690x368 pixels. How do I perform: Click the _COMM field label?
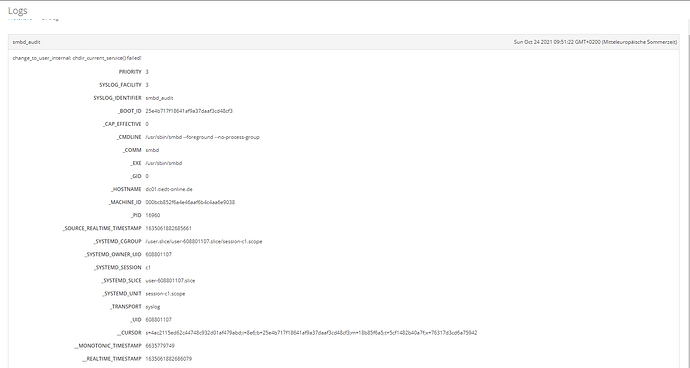pyautogui.click(x=132, y=150)
